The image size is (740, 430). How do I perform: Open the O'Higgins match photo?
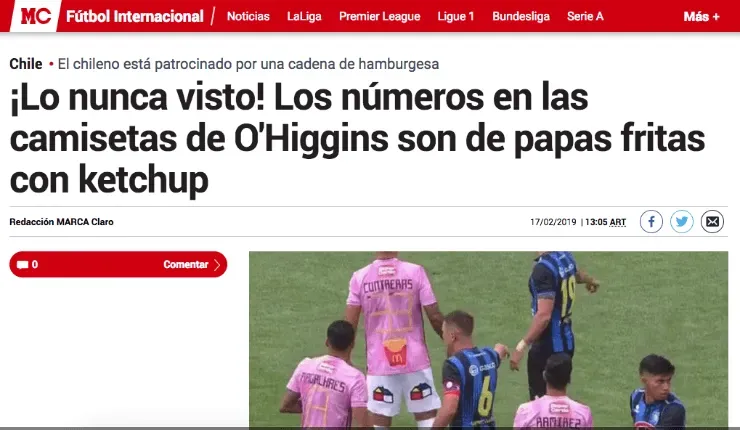[488, 340]
